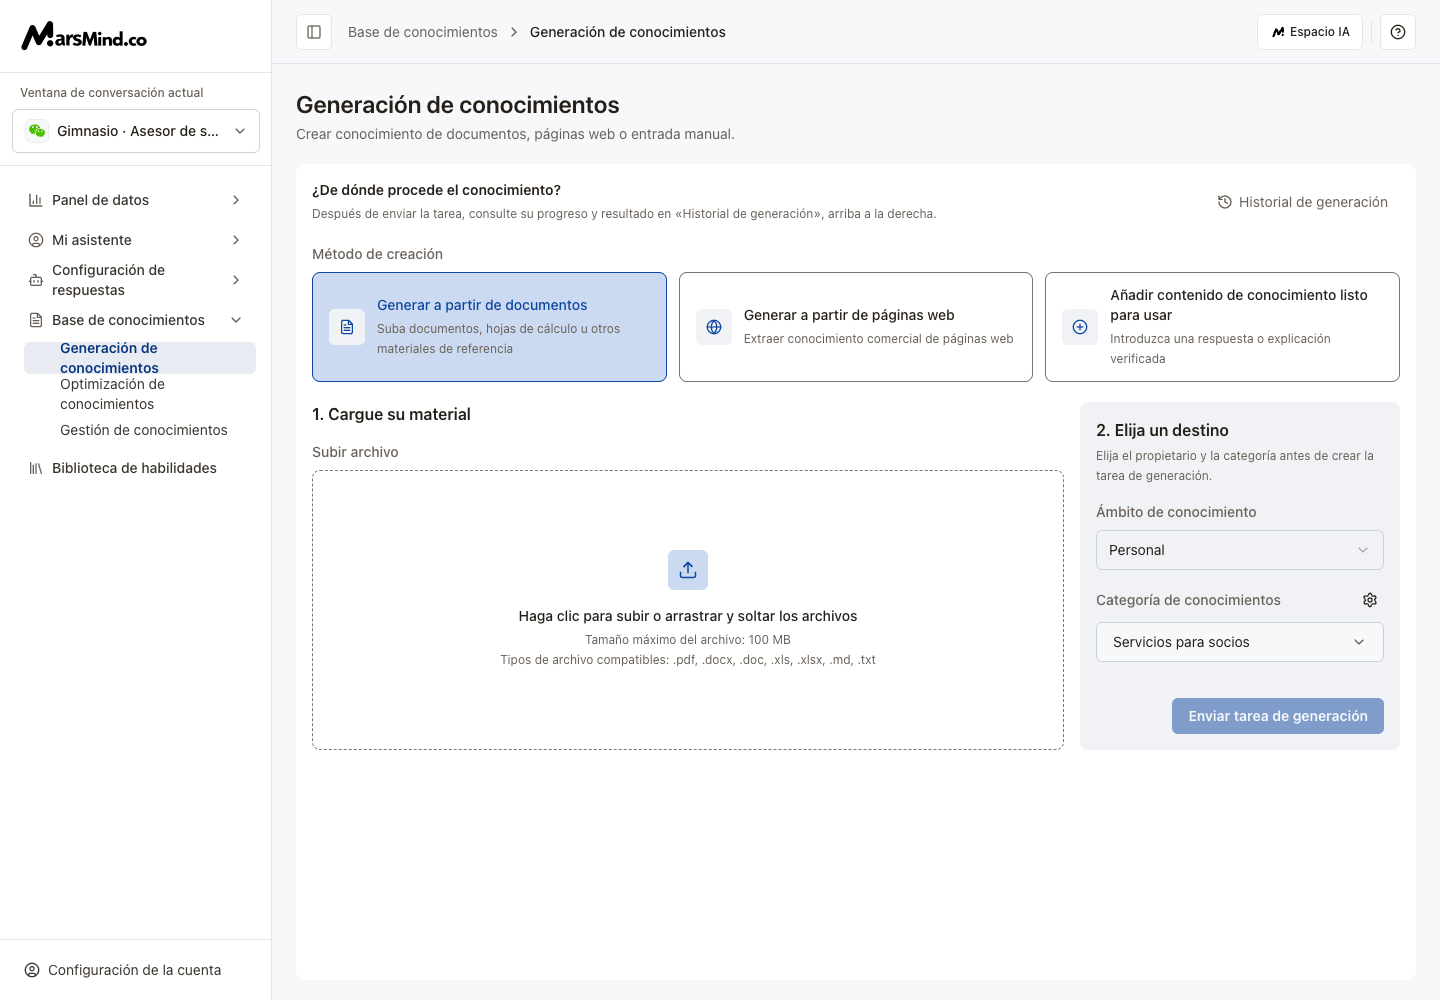Click the green WeChat icon in conversation selector

click(x=37, y=131)
